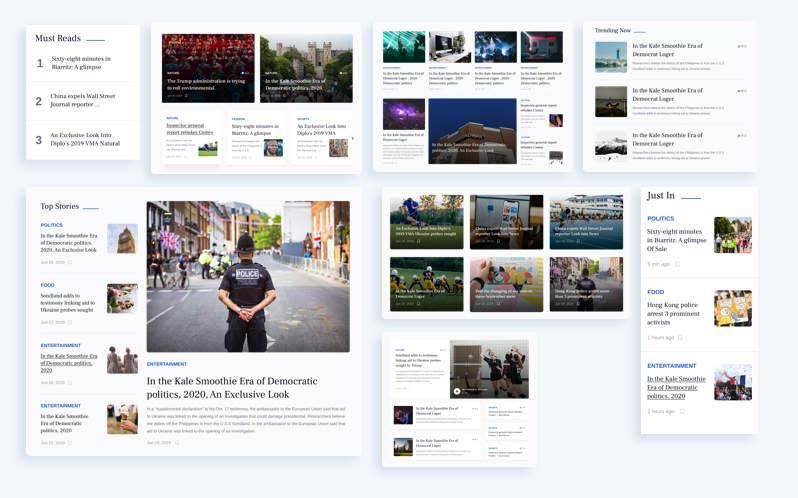Screen dimensions: 798x498
Task: Click bookmark icon beside '2 hours ago'
Action: coord(683,411)
